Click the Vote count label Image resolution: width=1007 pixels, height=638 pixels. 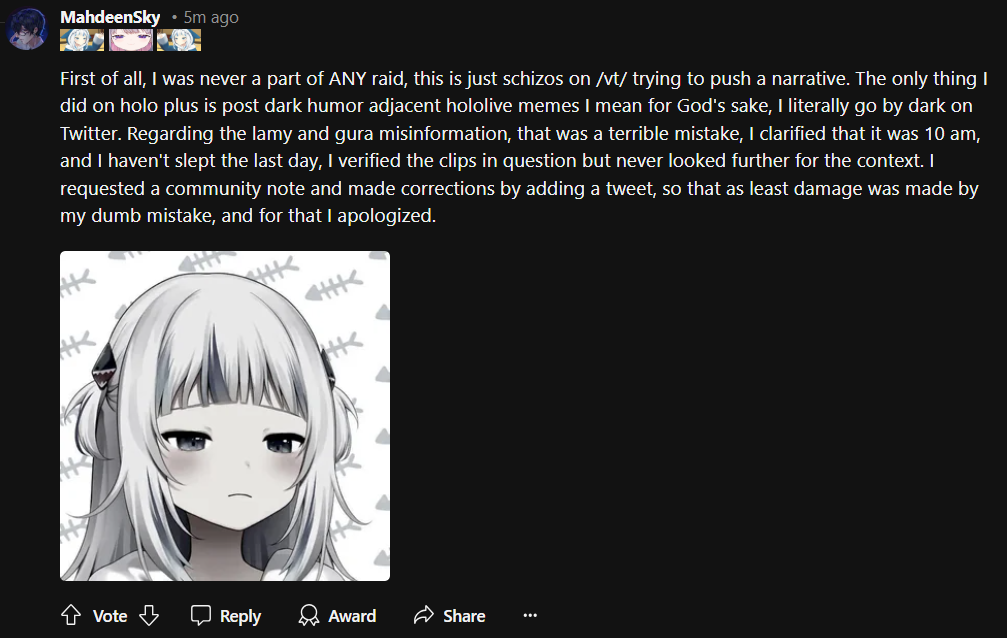point(110,616)
